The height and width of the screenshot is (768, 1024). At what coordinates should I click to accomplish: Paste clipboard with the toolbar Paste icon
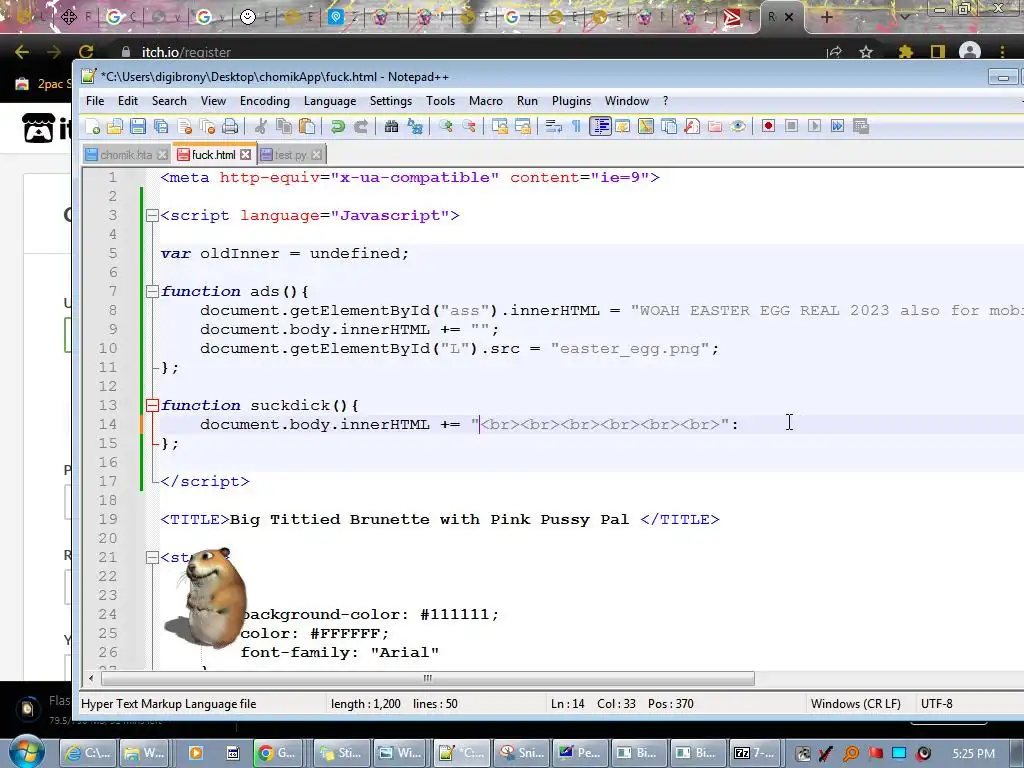[x=307, y=126]
